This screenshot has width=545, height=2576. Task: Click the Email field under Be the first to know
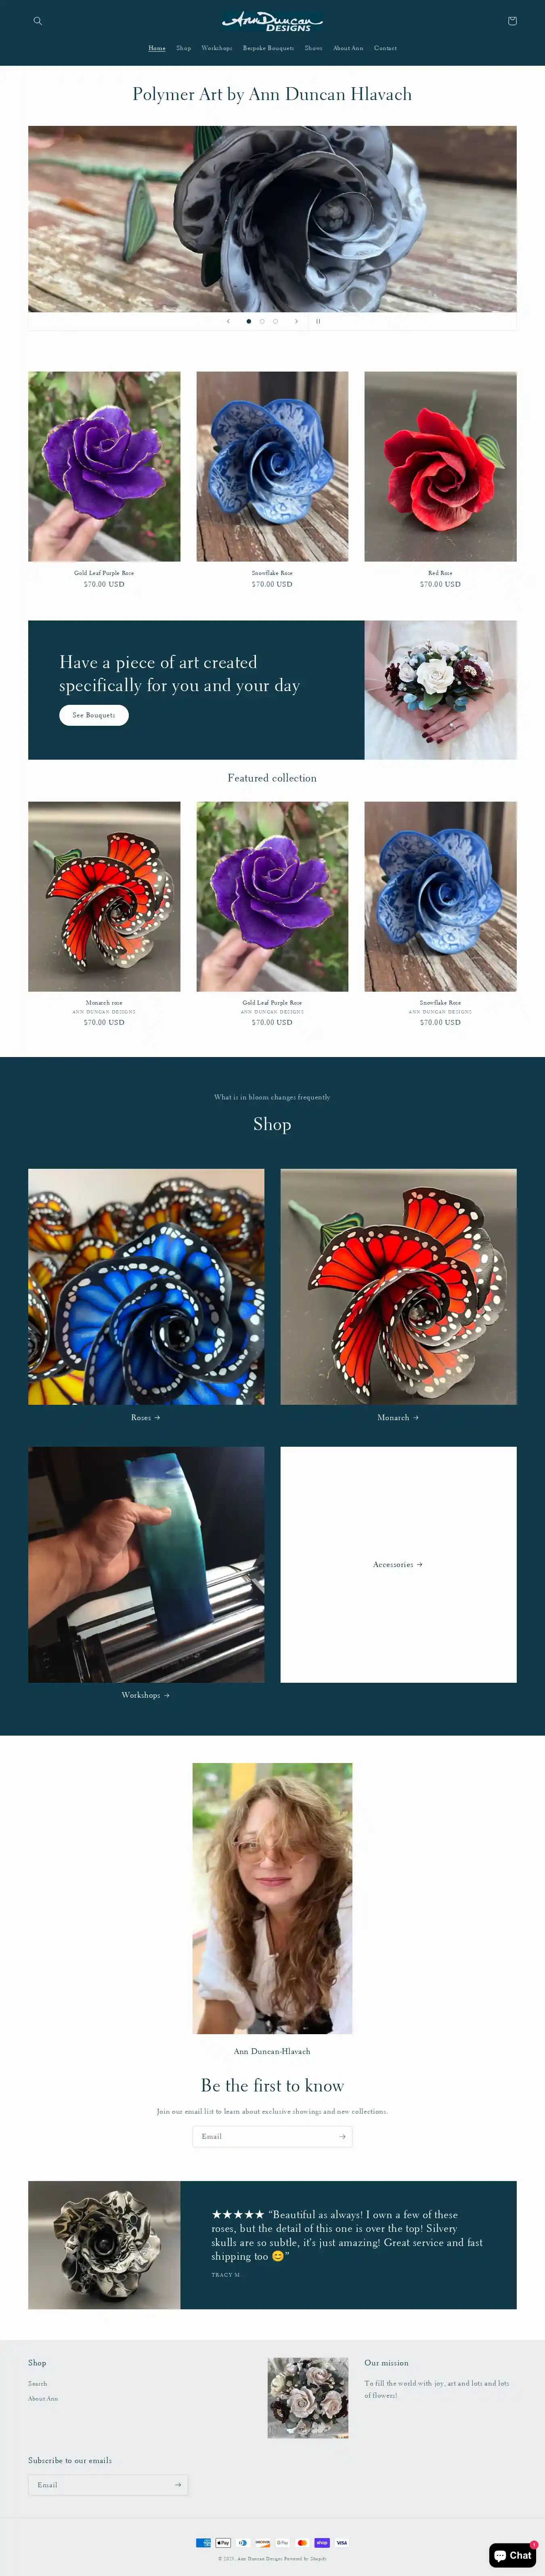263,2136
